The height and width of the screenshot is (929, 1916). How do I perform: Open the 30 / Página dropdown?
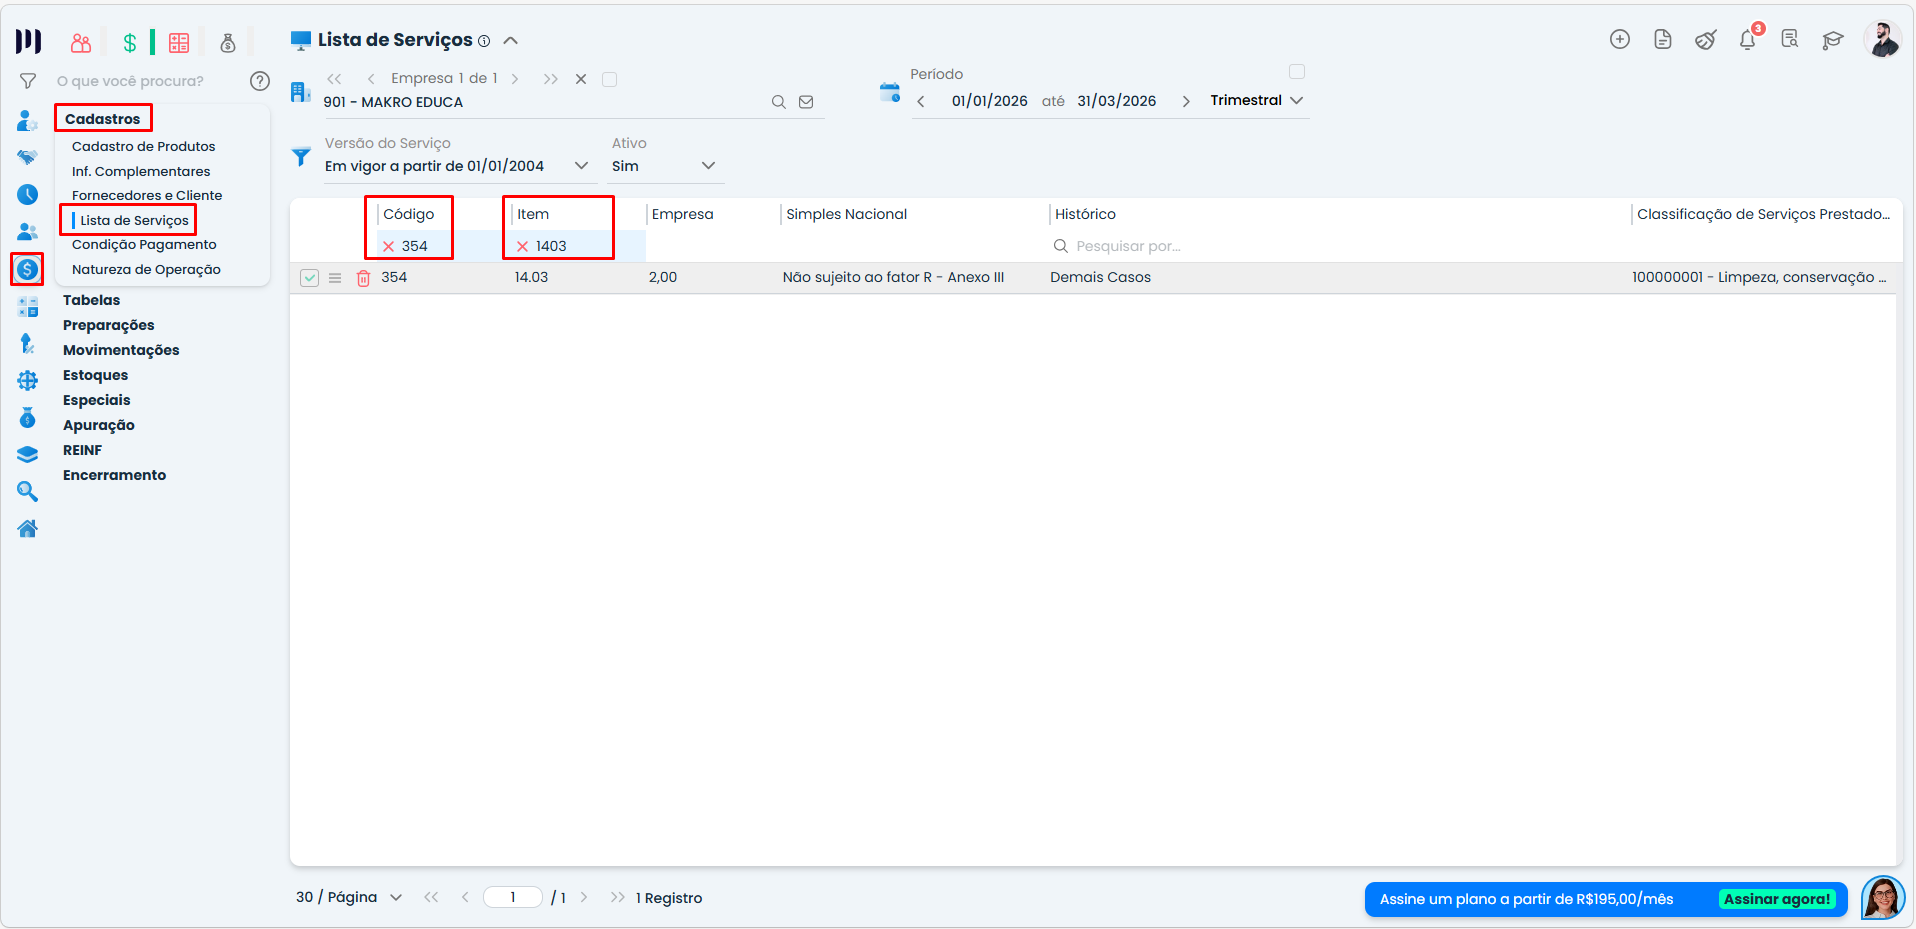click(x=349, y=897)
